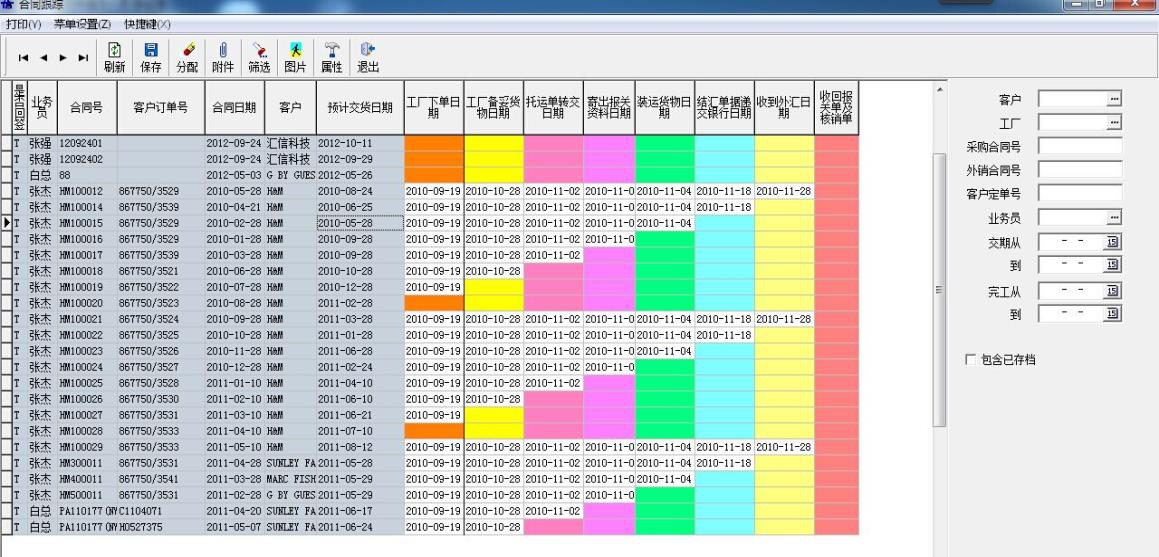The image size is (1159, 557).
Task: Click into the 客户 filter field
Action: (1073, 98)
